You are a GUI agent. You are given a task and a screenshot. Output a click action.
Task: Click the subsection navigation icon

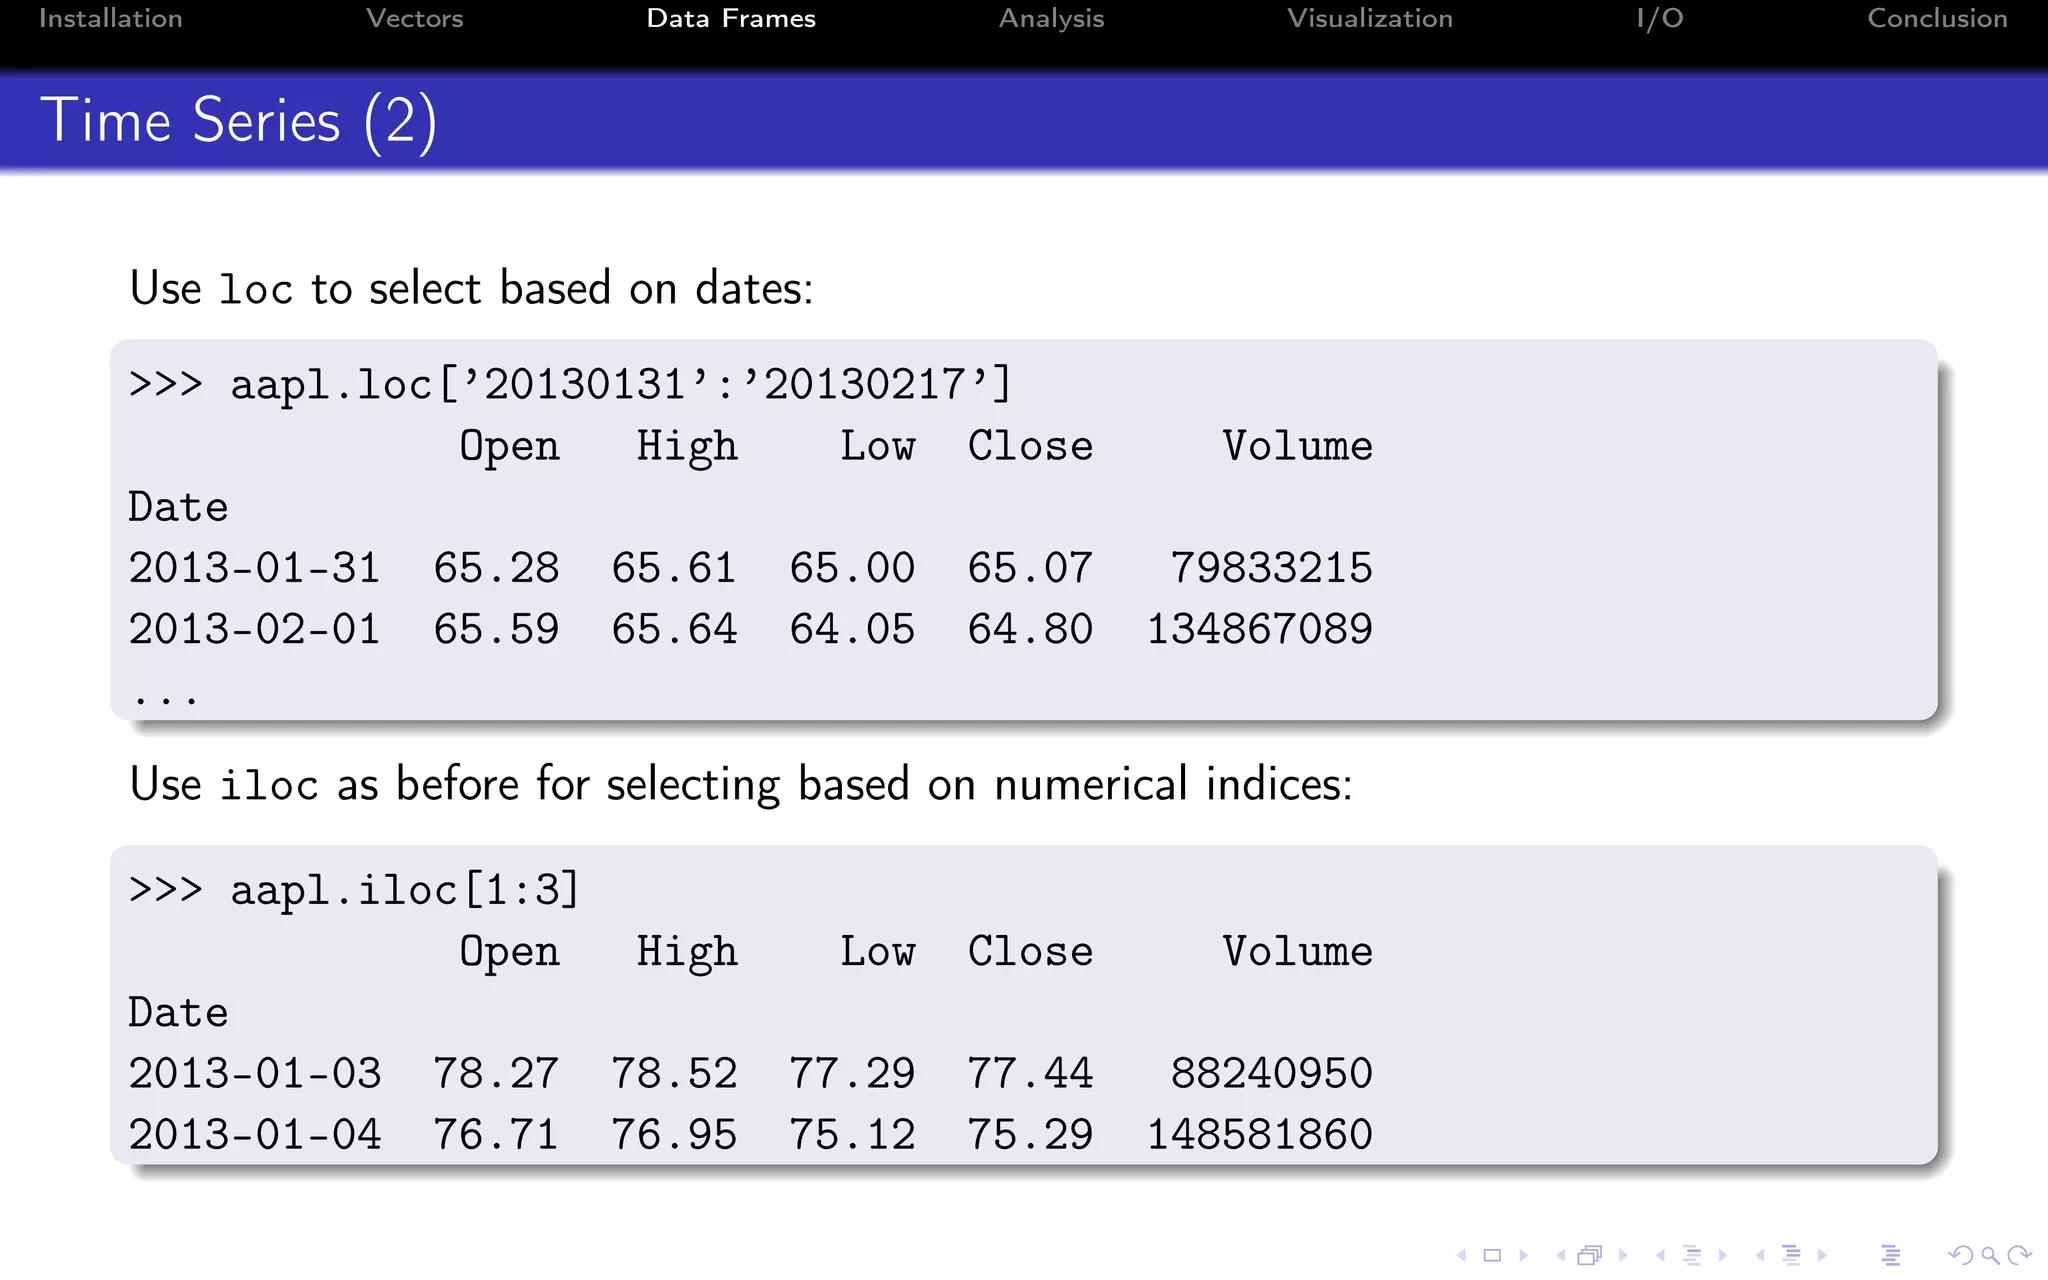click(1692, 1255)
